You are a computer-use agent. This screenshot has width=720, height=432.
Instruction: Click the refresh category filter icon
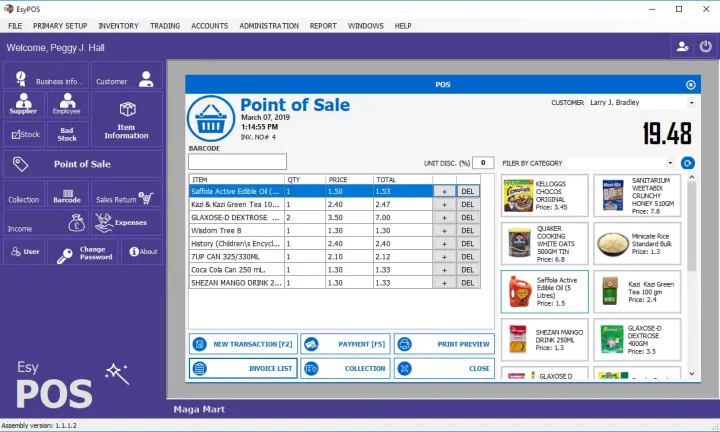click(x=687, y=163)
